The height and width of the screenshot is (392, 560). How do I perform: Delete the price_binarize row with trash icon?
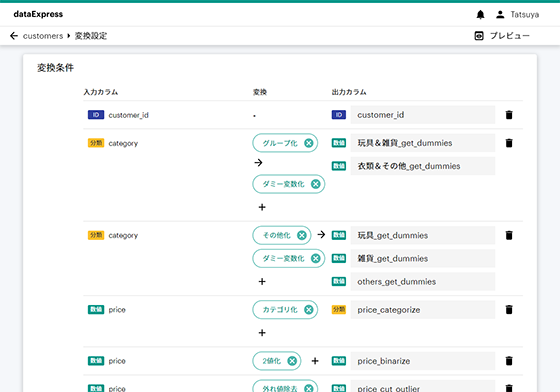(509, 361)
